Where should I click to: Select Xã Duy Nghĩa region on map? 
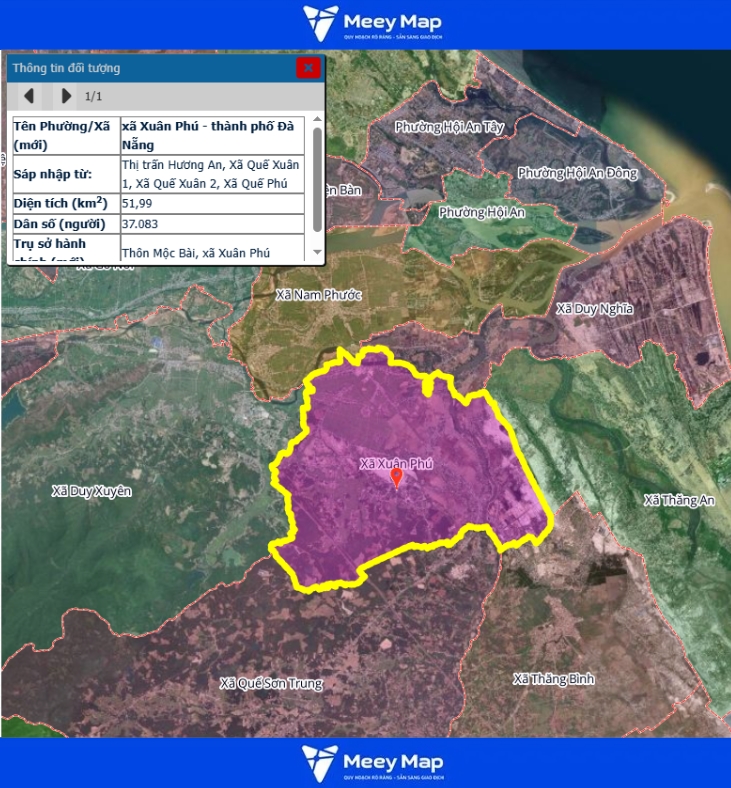pyautogui.click(x=594, y=308)
